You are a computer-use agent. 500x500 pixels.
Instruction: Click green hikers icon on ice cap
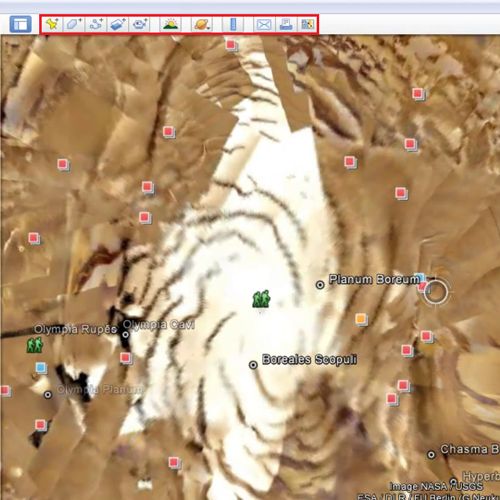tap(261, 299)
